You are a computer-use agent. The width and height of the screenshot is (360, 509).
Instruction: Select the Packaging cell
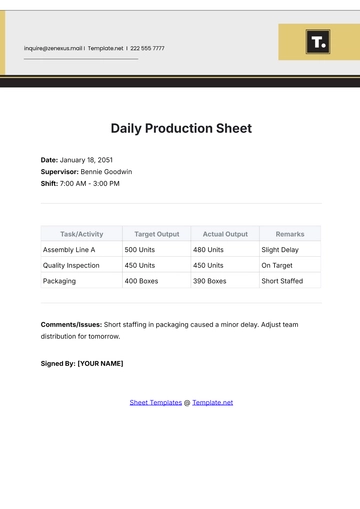point(82,281)
